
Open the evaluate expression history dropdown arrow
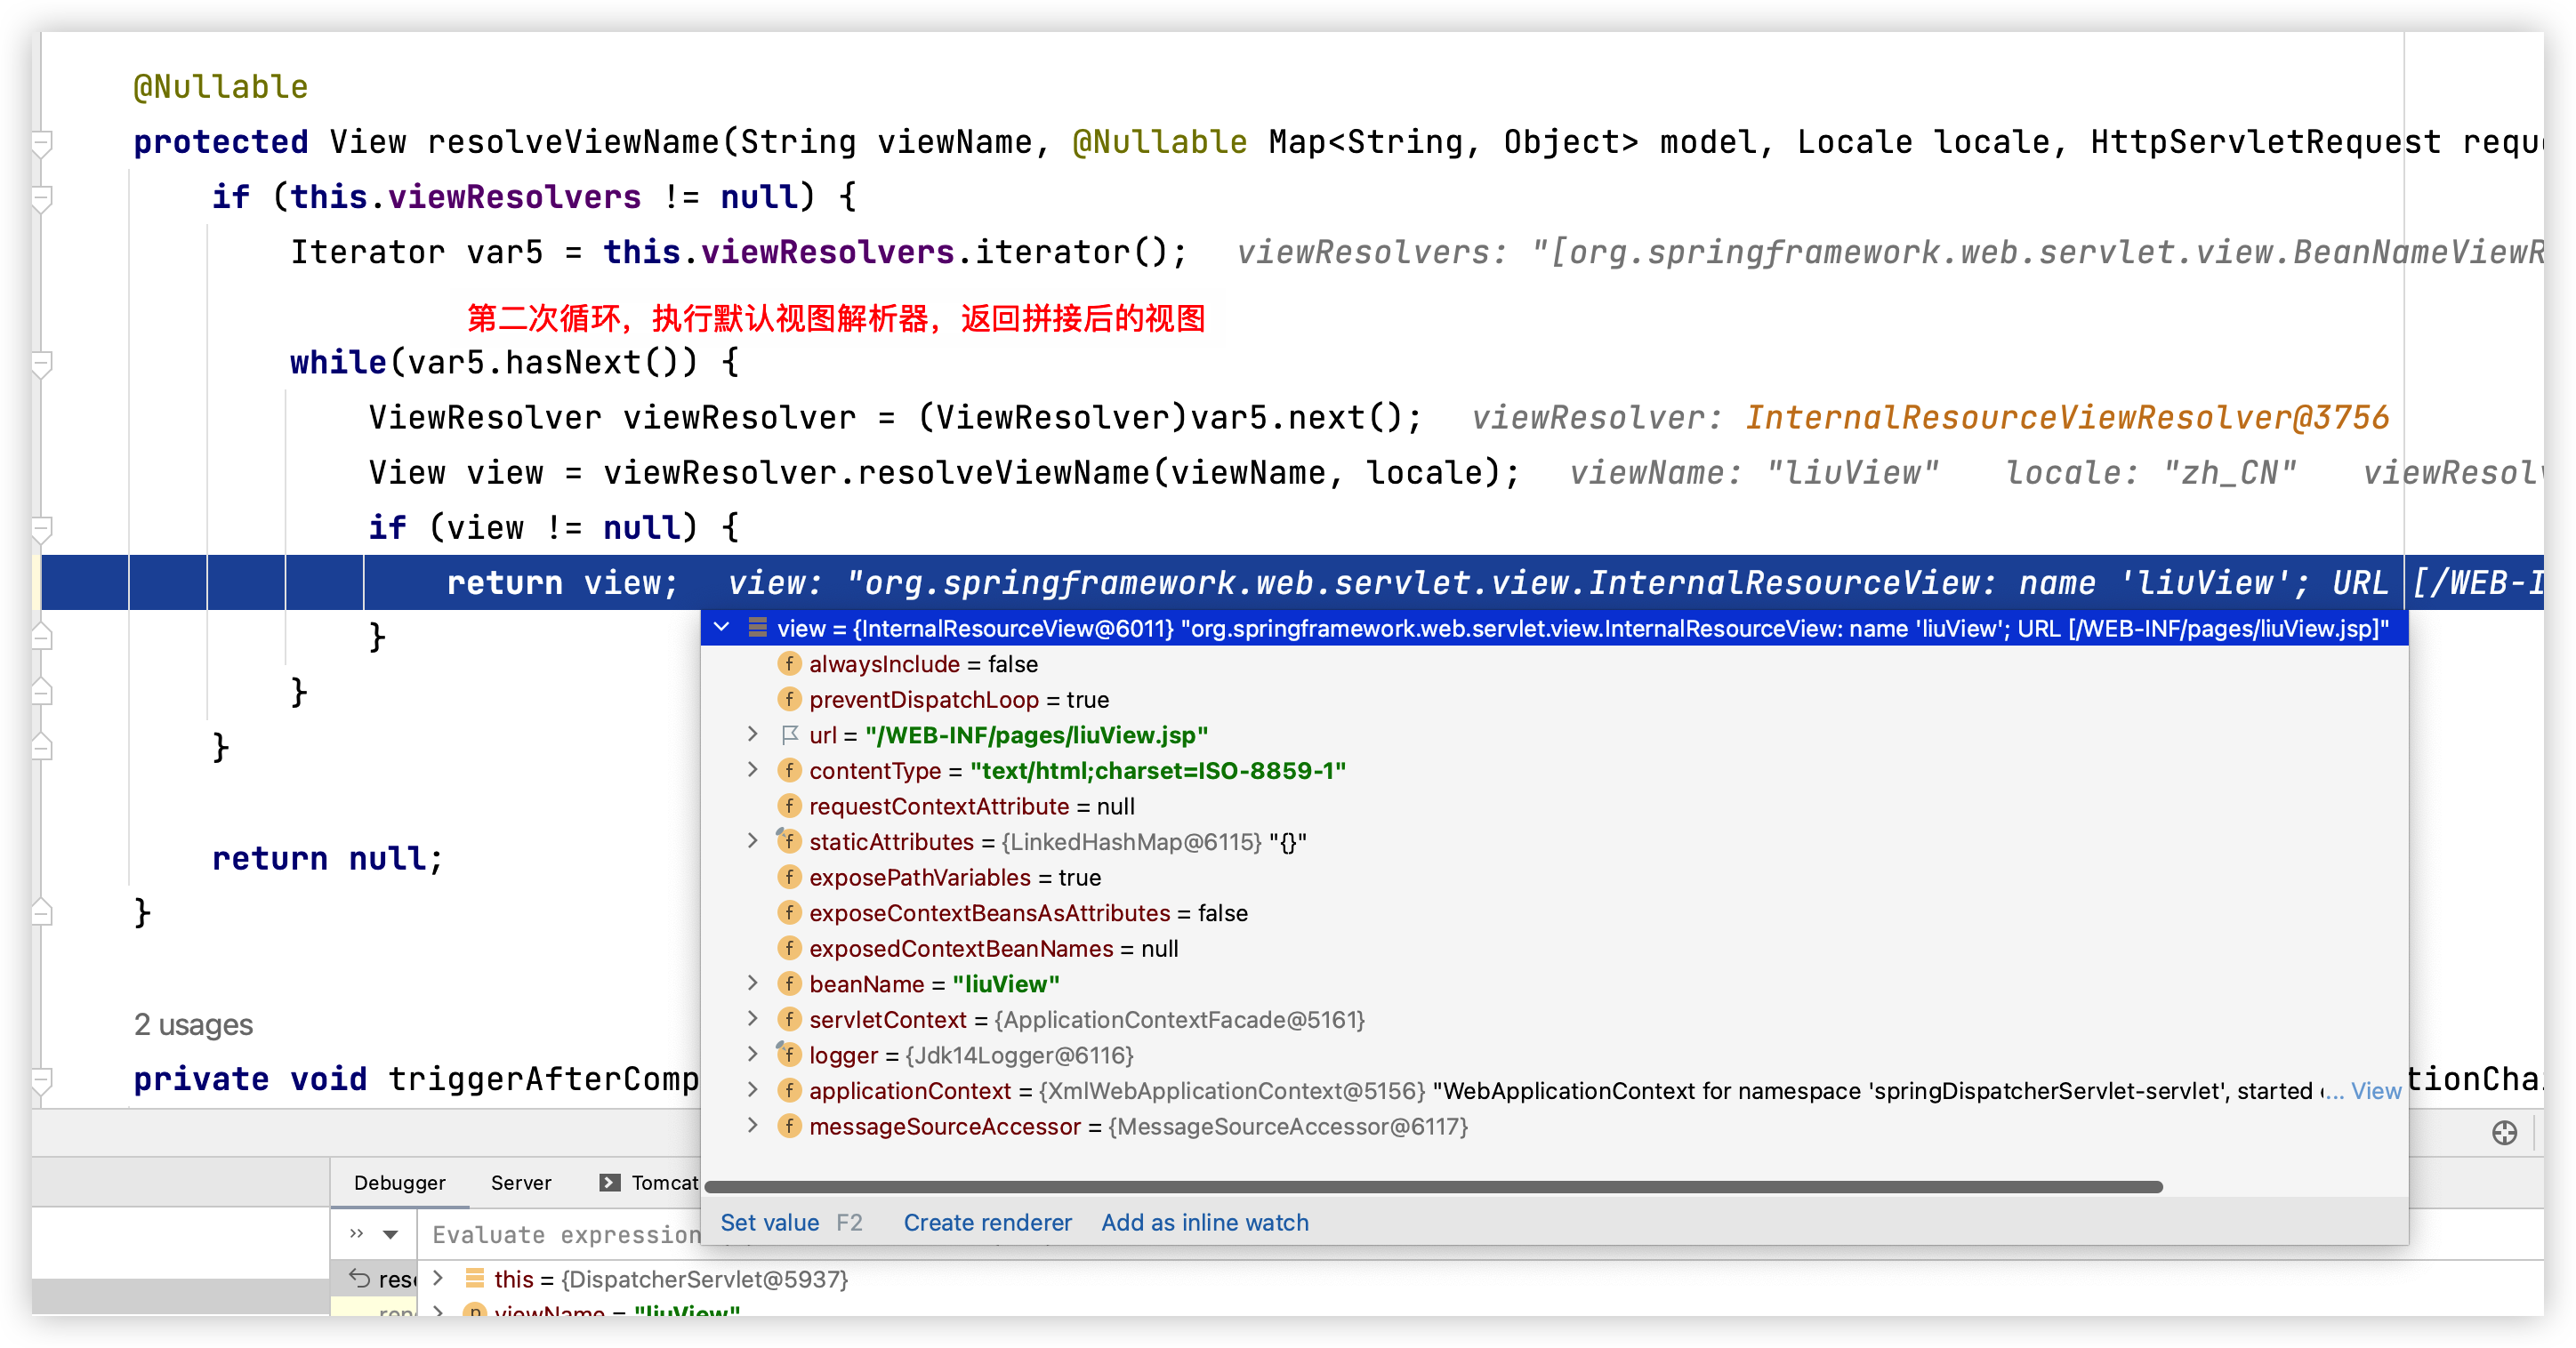(x=391, y=1234)
